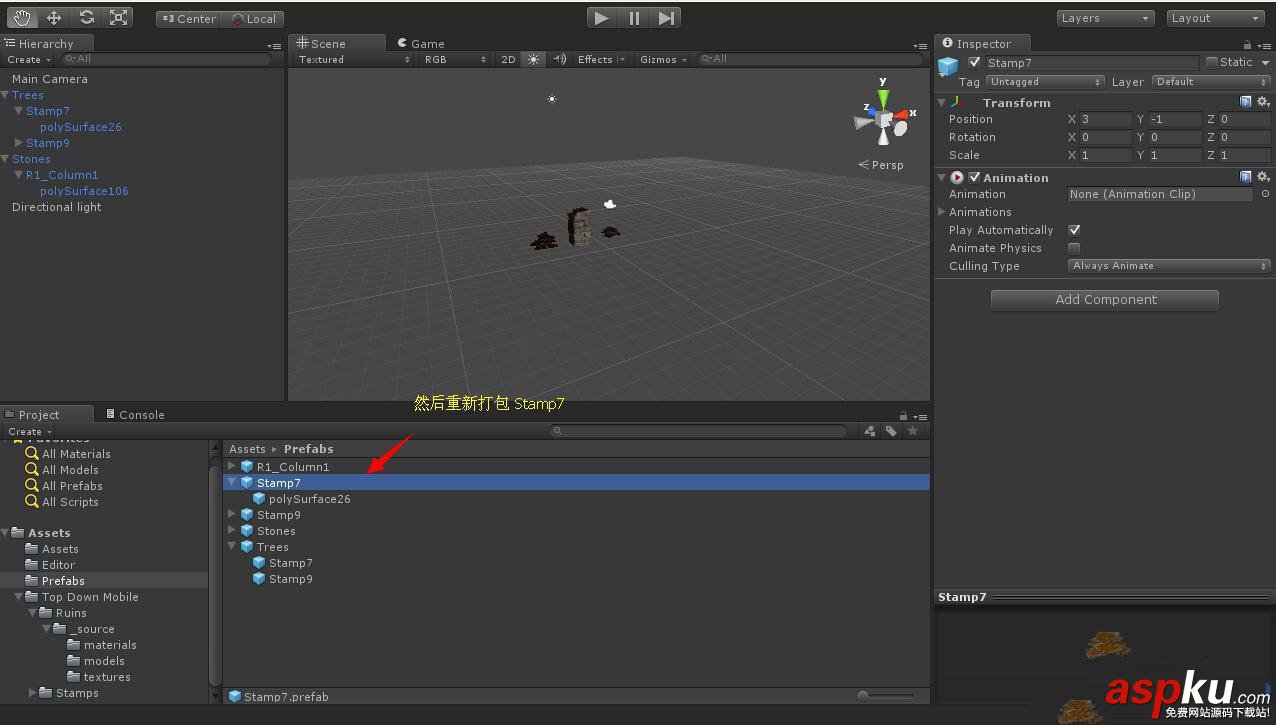This screenshot has height=725, width=1276.
Task: Open the Tag dropdown showing Untagged
Action: pyautogui.click(x=1045, y=82)
